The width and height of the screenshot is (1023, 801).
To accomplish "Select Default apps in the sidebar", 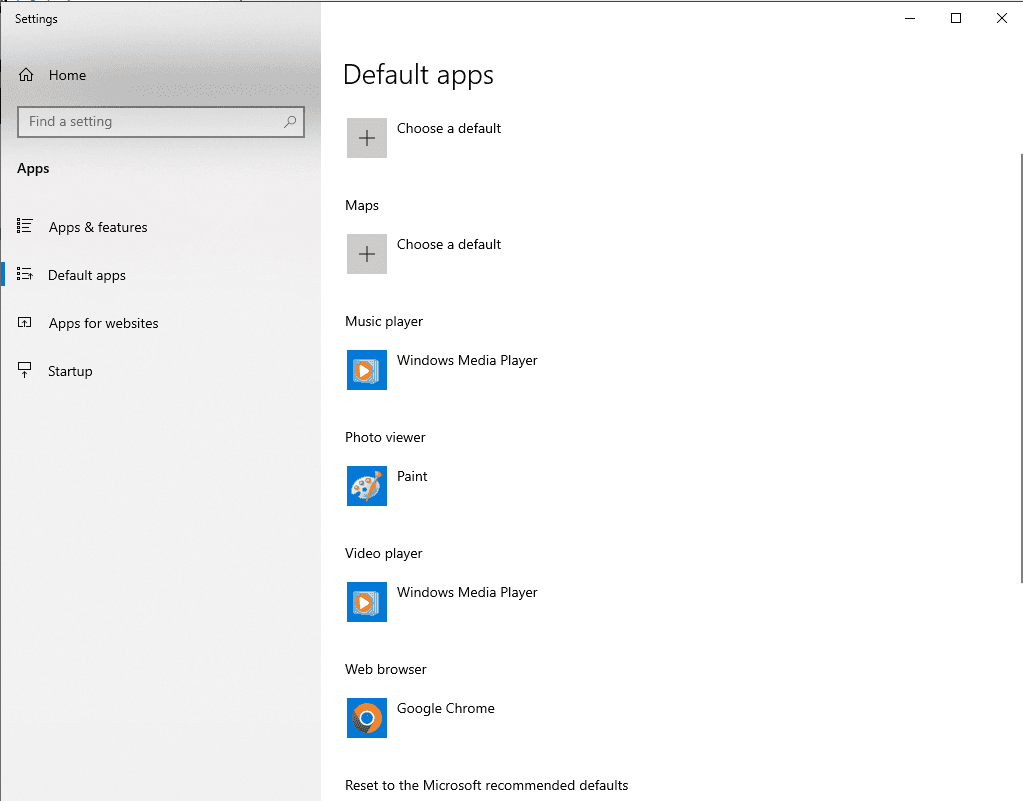I will click(x=87, y=275).
